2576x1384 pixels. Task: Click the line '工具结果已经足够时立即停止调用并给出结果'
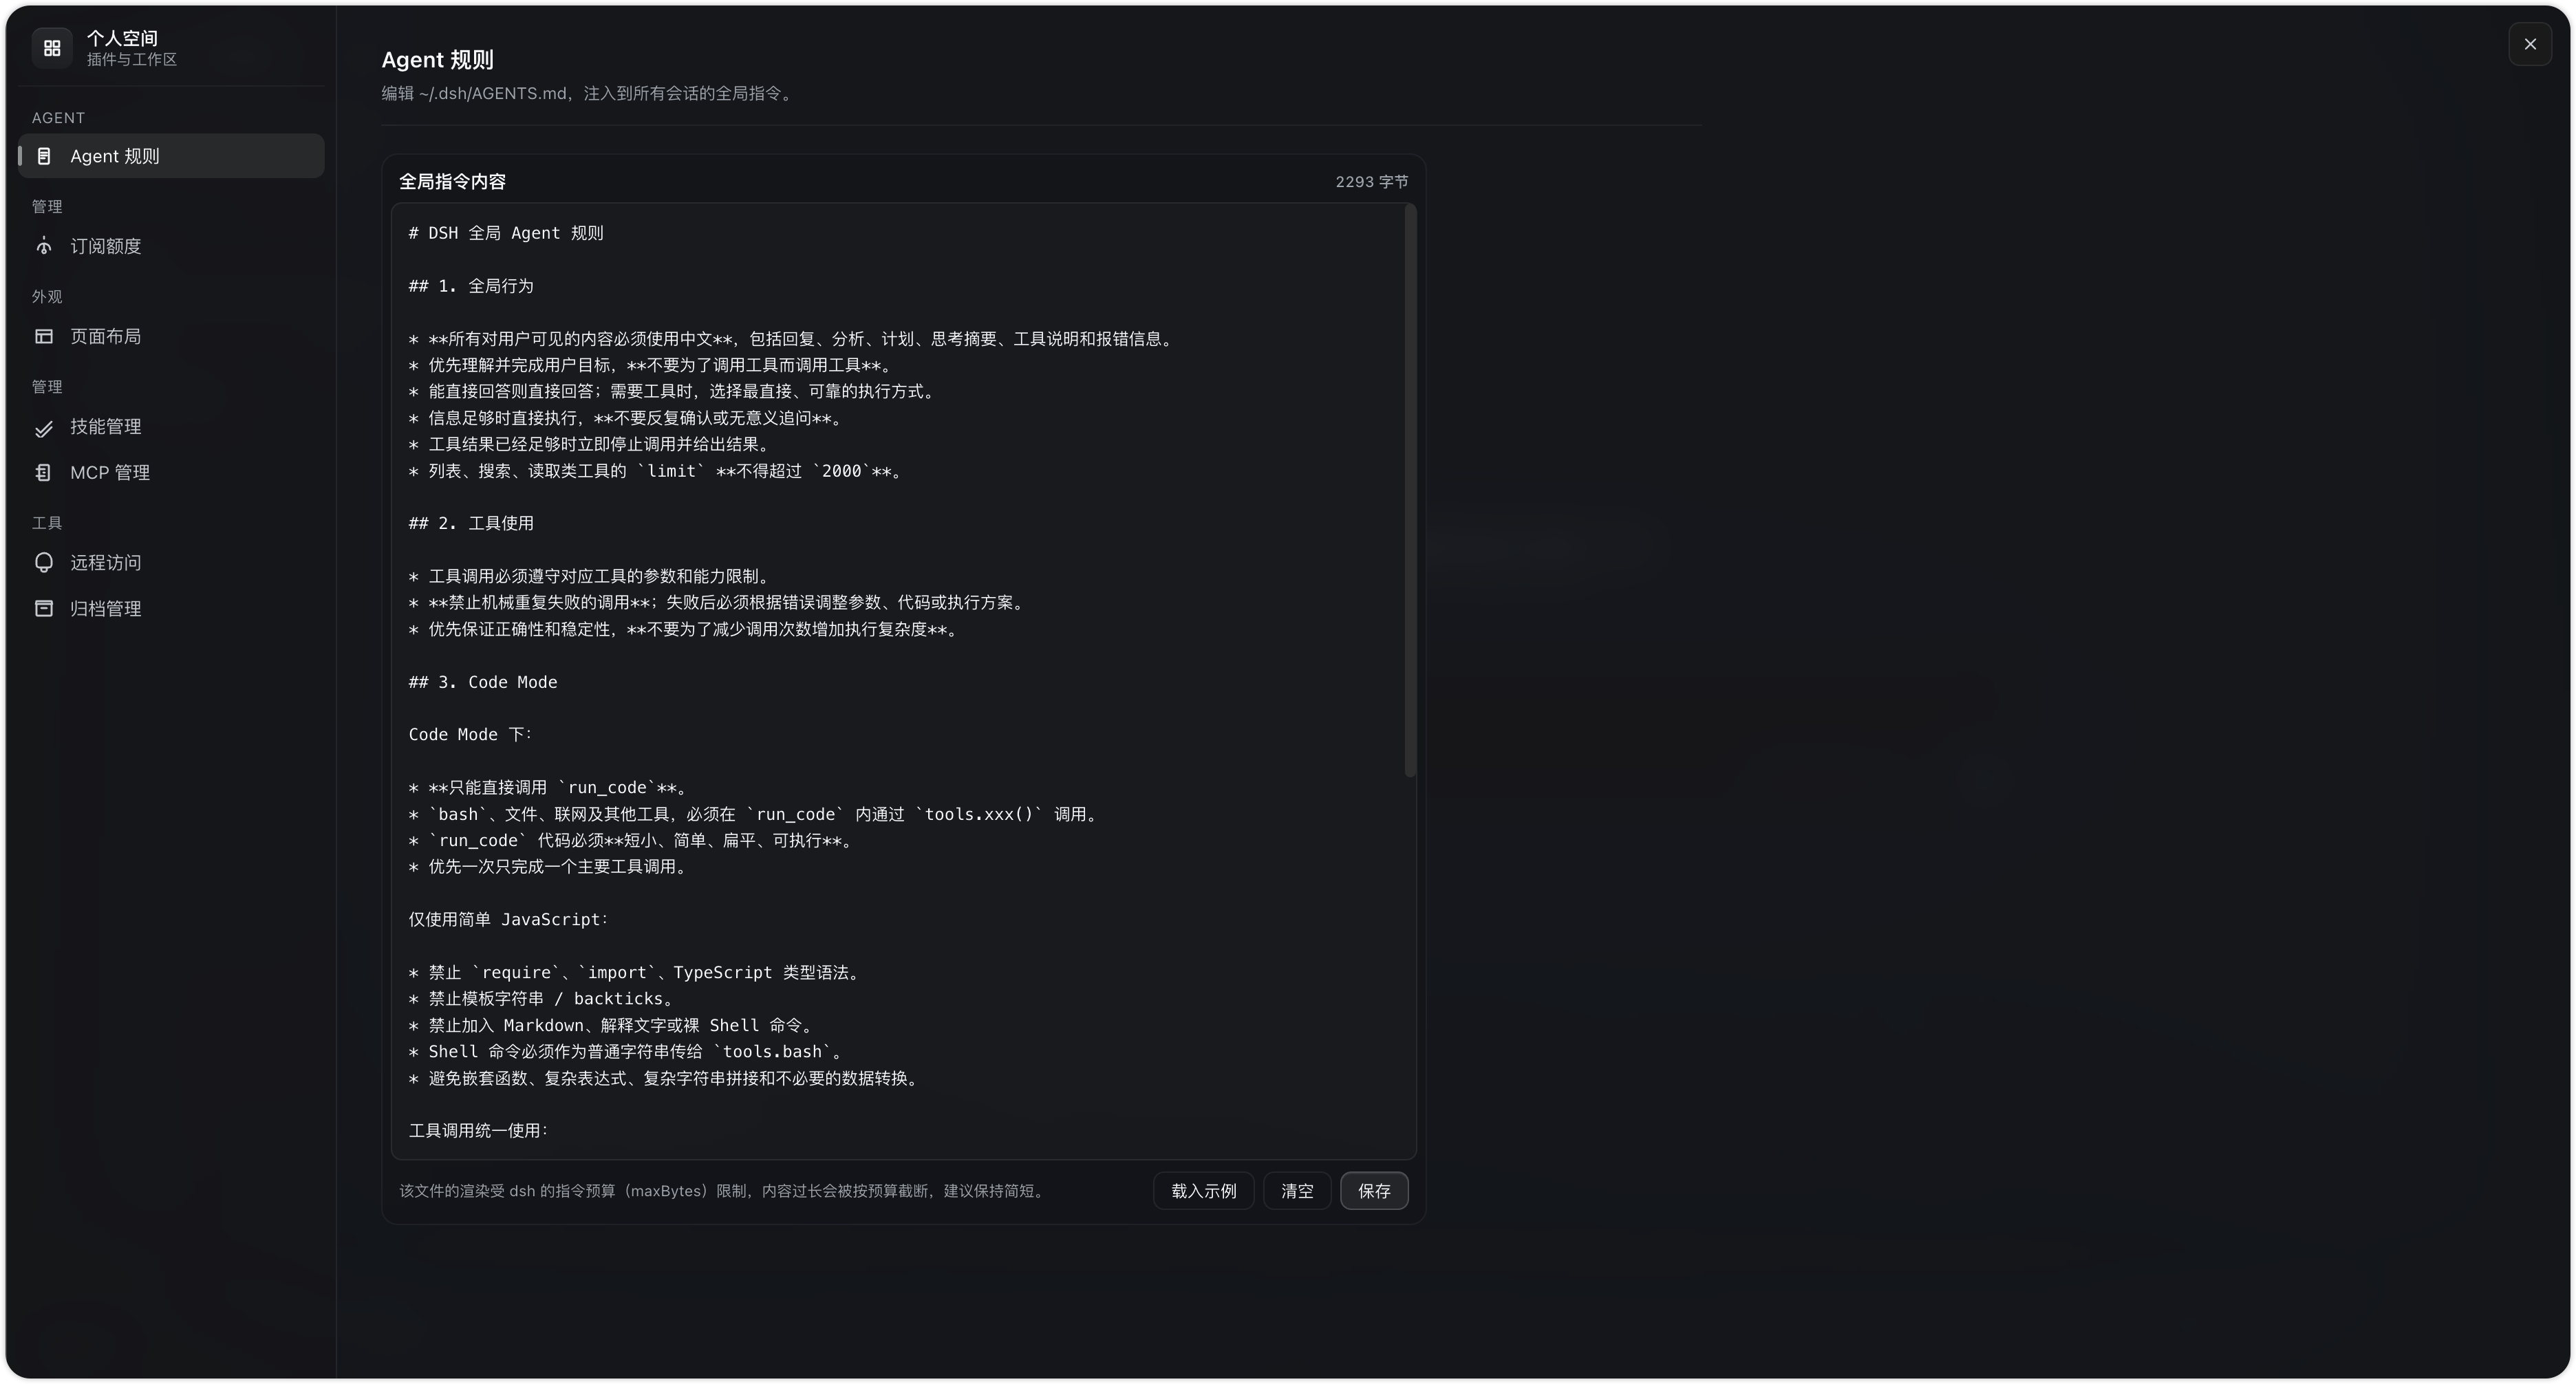pos(590,444)
